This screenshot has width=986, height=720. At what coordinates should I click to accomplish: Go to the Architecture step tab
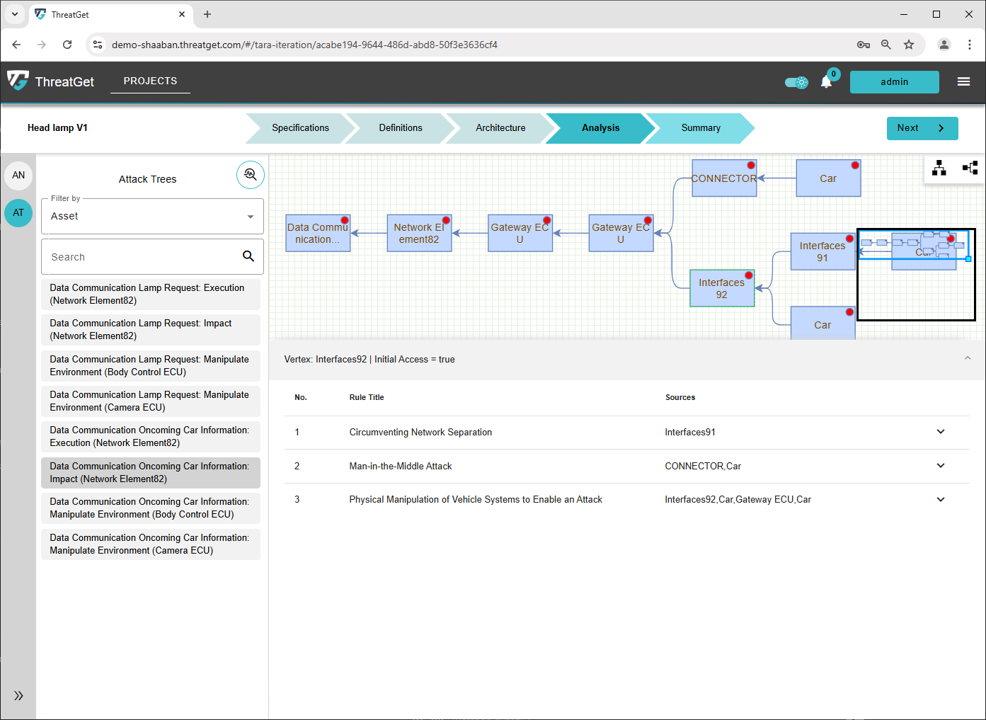click(500, 128)
